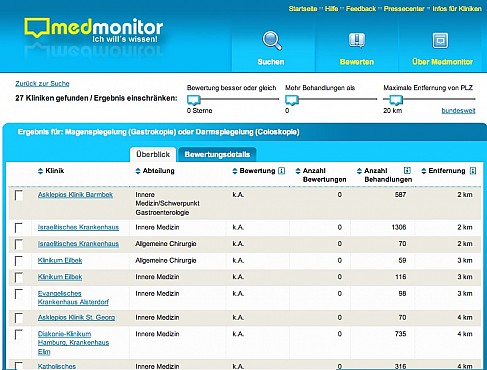This screenshot has width=487, height=370.
Task: Tick checkbox for Israelitisches Krankenhaus Allgemeine Chirurgie
Action: coord(19,244)
